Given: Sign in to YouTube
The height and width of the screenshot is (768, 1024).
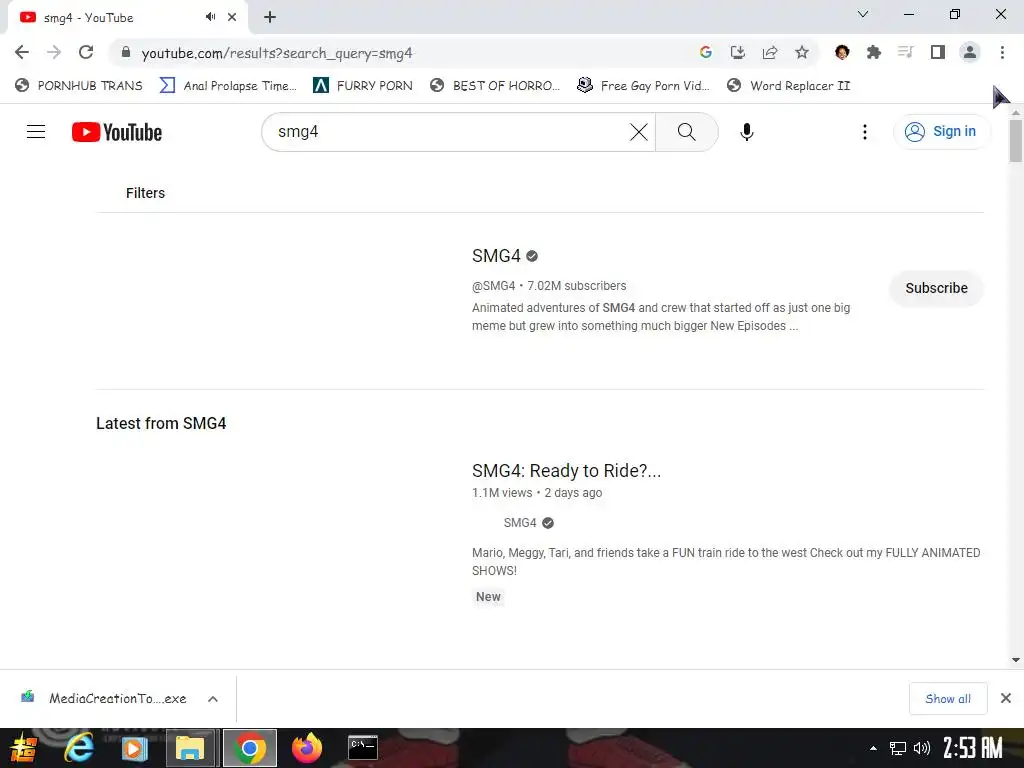Looking at the screenshot, I should pyautogui.click(x=941, y=132).
